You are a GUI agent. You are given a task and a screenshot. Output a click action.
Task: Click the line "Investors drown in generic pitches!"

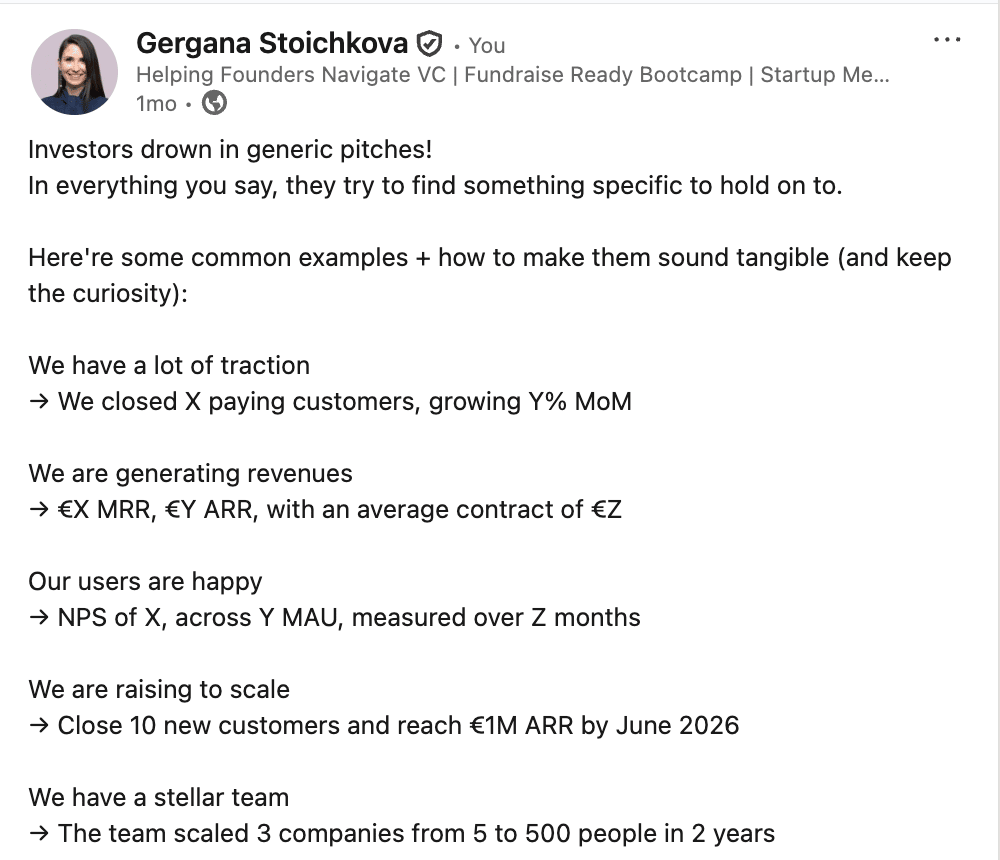coord(231,150)
